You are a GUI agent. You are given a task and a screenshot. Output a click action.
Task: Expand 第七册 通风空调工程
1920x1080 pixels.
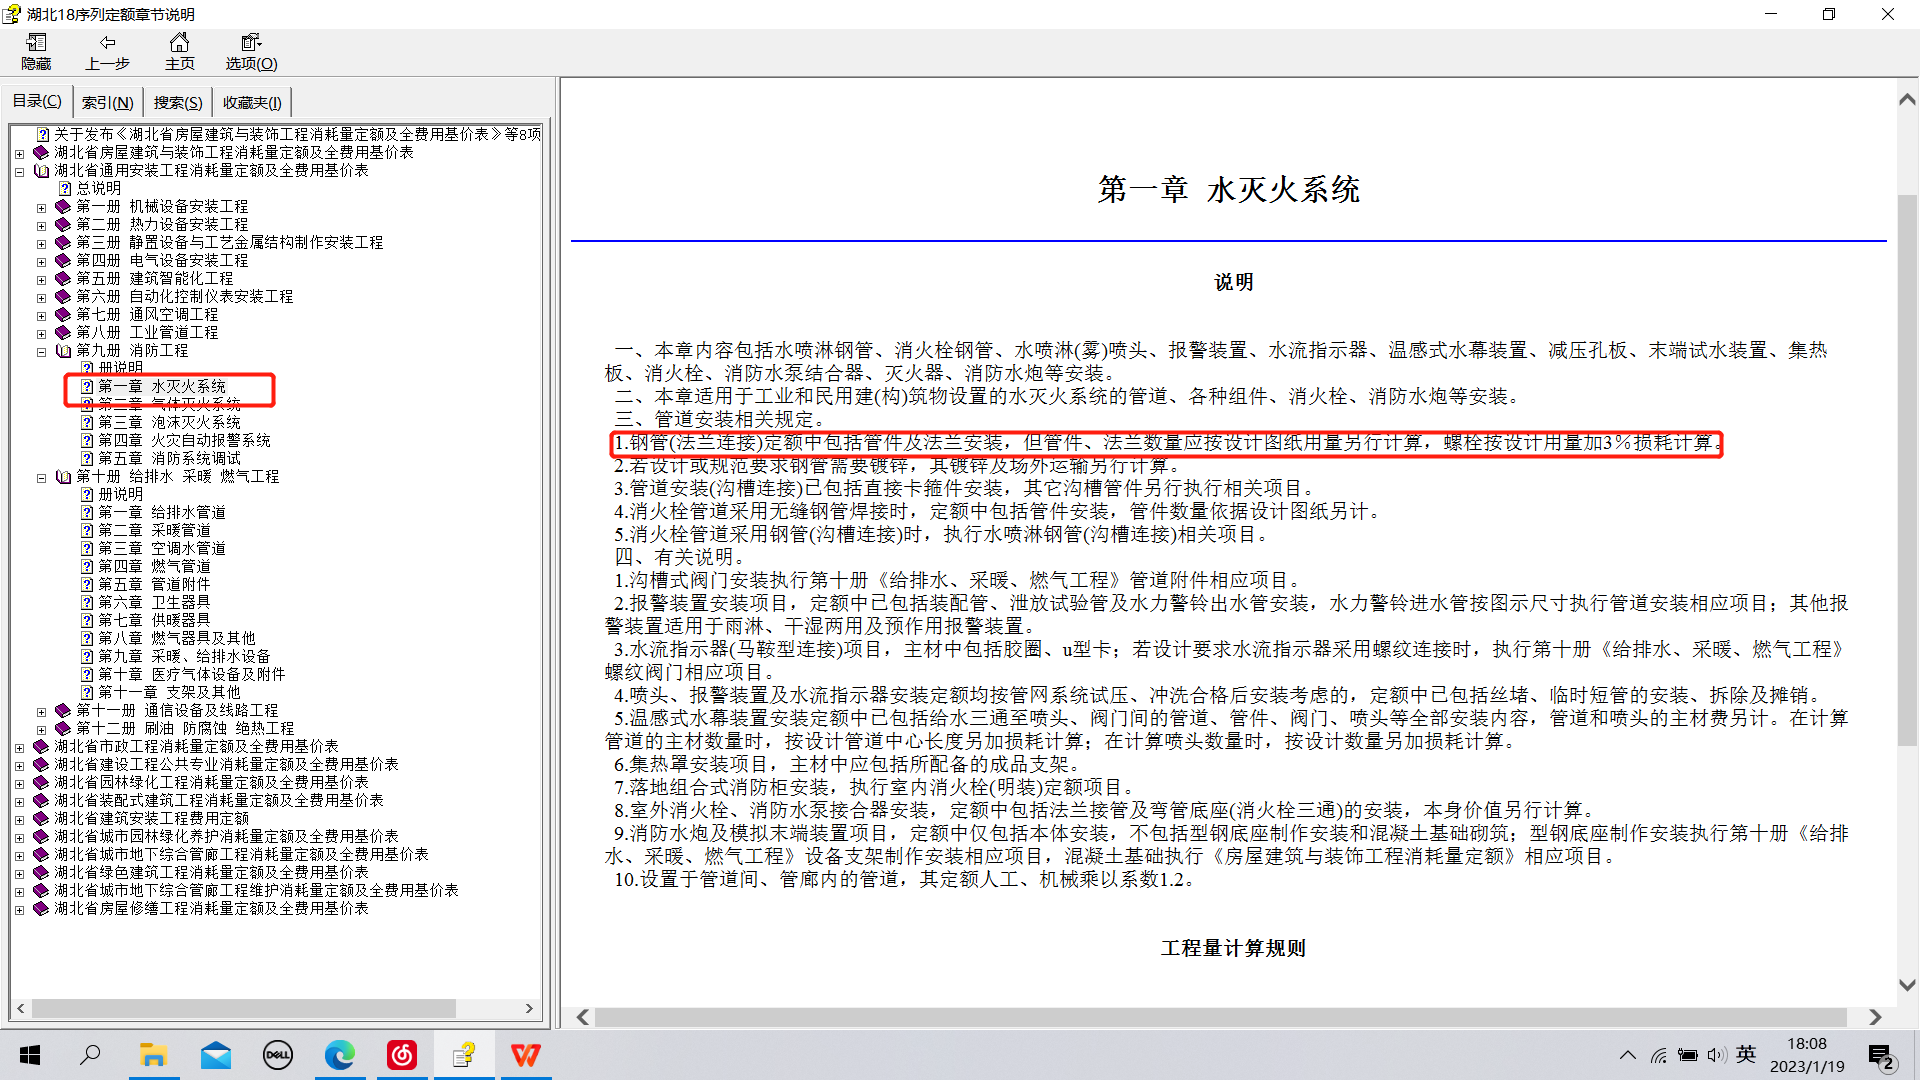41,316
